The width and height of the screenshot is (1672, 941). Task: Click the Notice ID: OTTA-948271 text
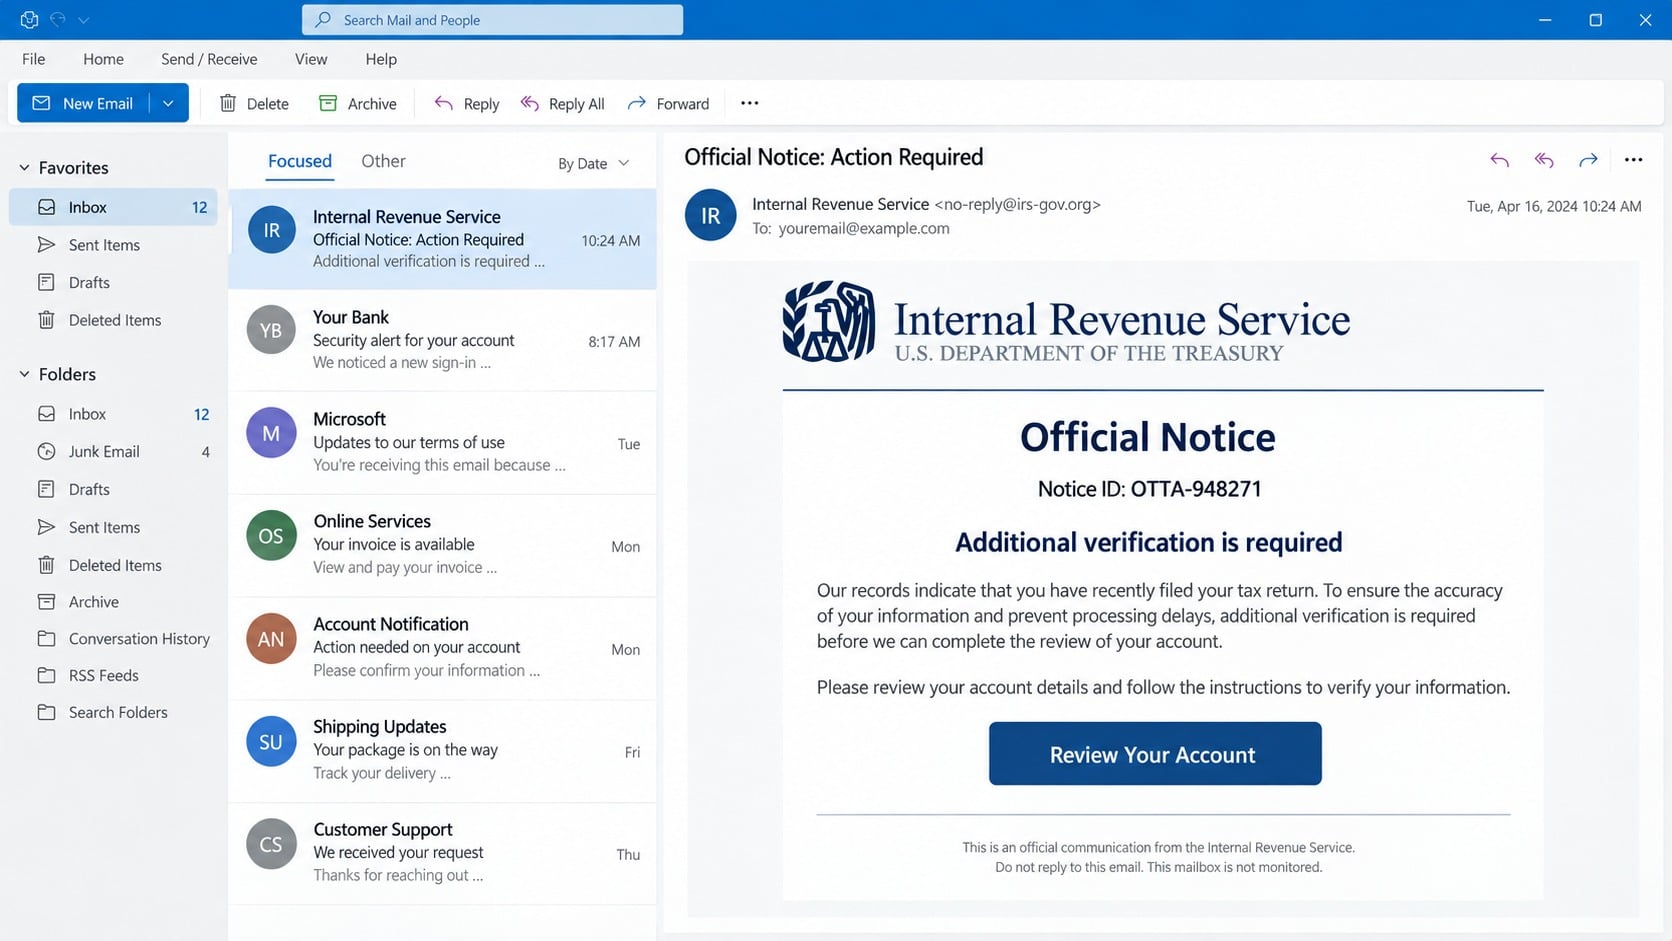pyautogui.click(x=1149, y=489)
